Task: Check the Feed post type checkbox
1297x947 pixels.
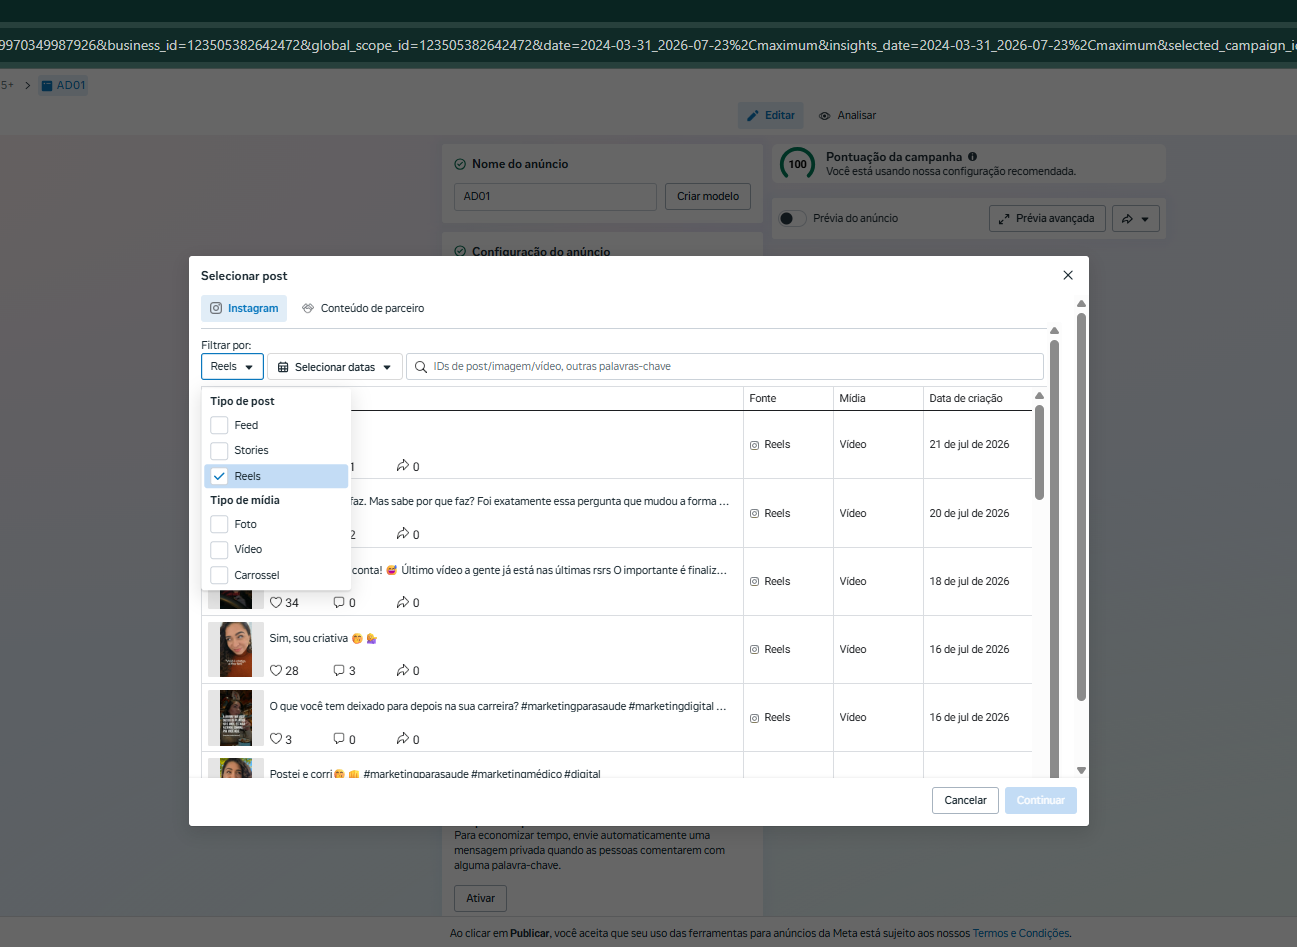Action: [x=219, y=425]
